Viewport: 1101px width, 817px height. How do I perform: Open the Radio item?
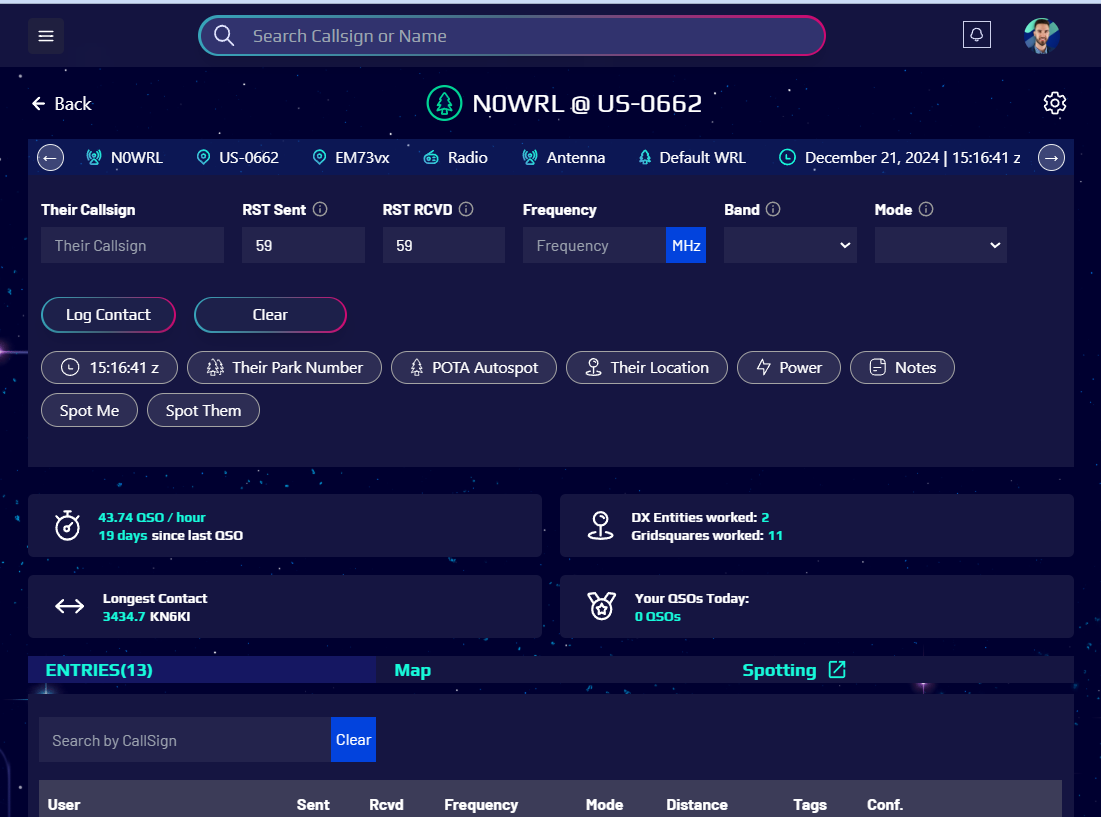pyautogui.click(x=455, y=157)
